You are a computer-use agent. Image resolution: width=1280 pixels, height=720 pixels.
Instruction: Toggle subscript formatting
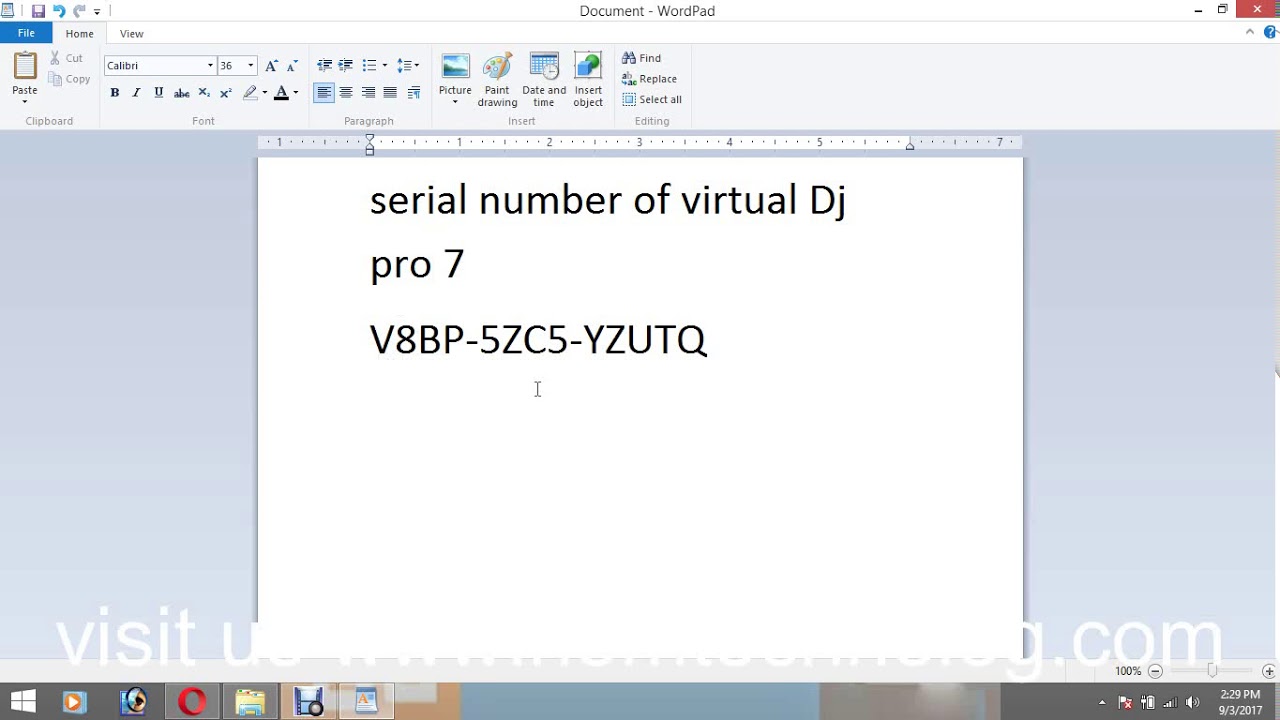pos(204,93)
